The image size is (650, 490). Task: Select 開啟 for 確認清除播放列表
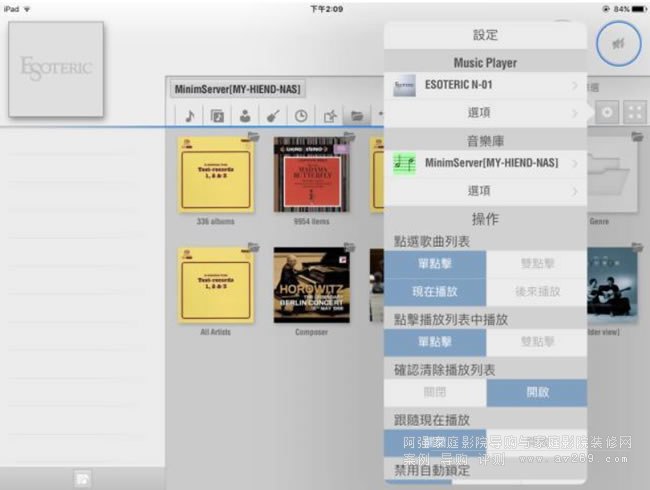pos(536,393)
